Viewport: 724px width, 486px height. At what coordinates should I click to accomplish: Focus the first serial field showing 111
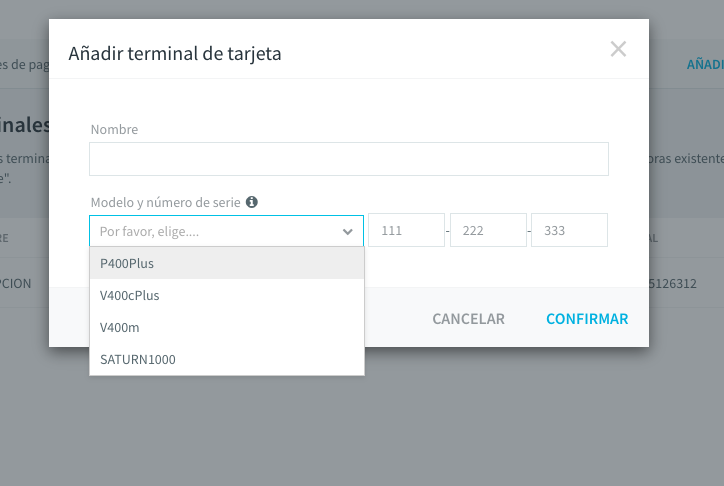tap(406, 230)
